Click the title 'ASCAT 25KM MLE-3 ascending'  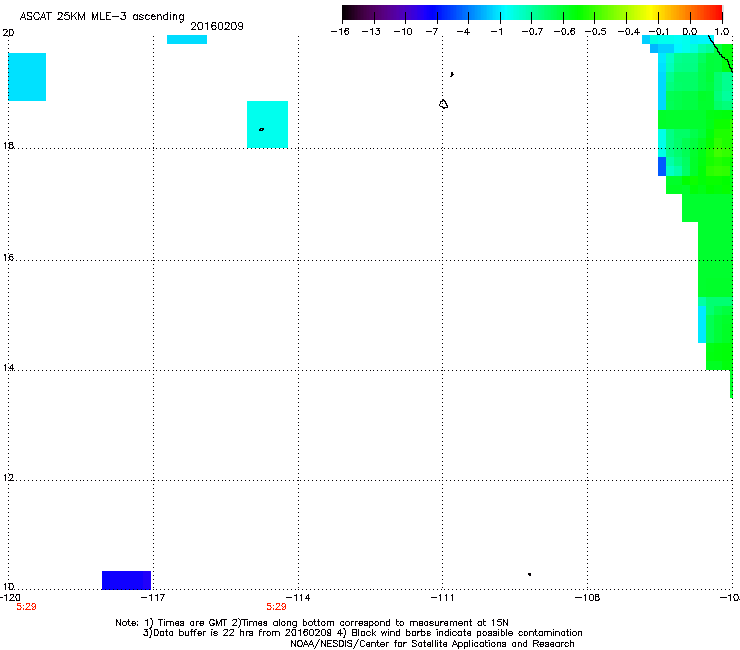pyautogui.click(x=102, y=17)
